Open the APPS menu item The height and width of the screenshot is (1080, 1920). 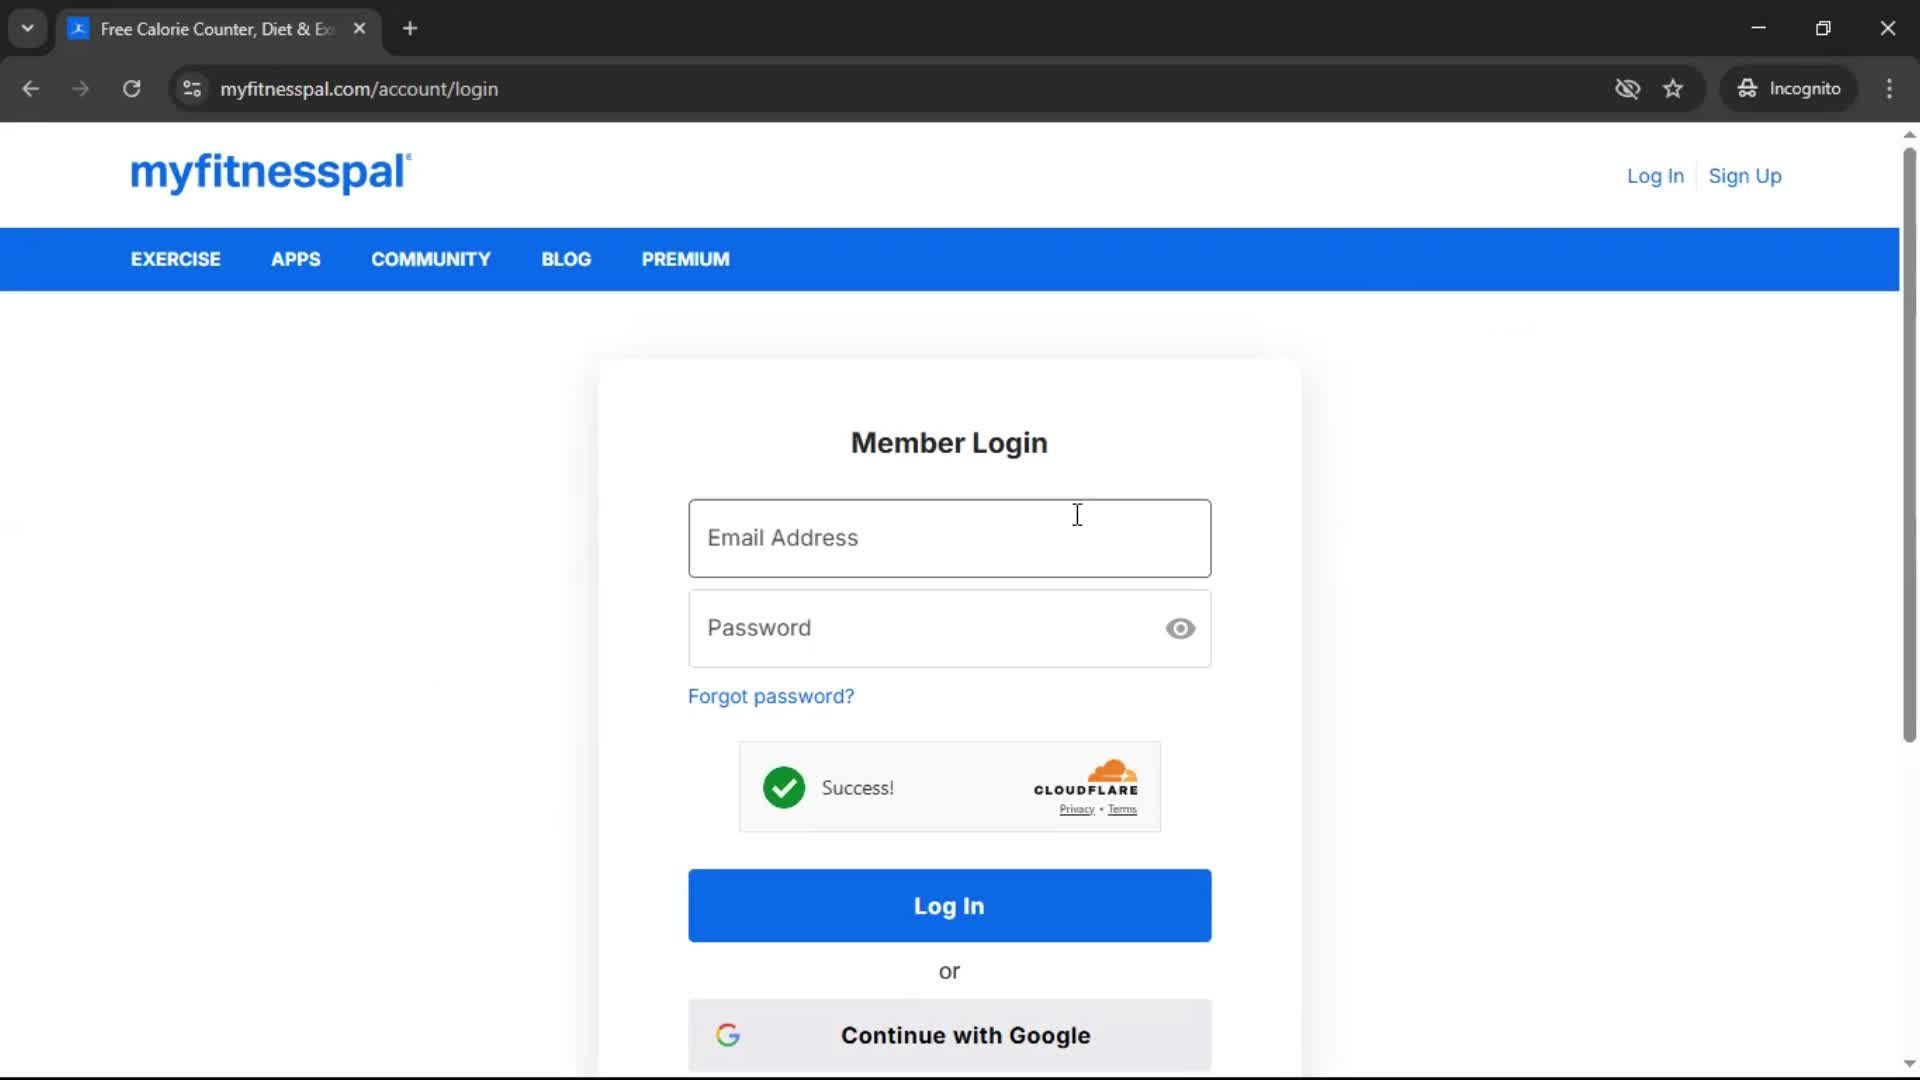tap(296, 259)
